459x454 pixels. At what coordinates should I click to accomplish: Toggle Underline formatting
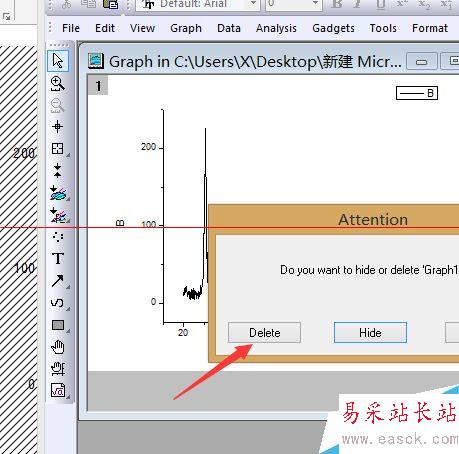pyautogui.click(x=380, y=4)
